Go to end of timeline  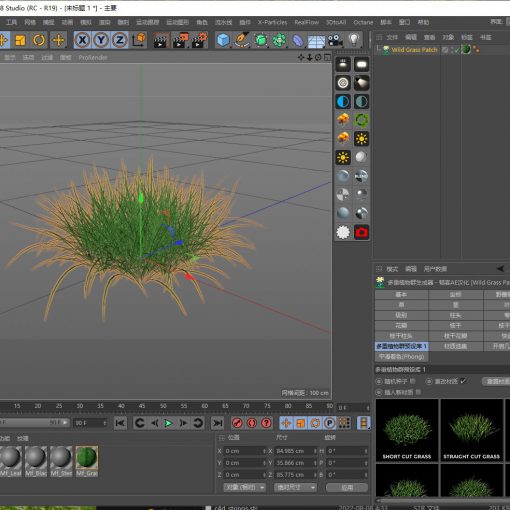218,423
